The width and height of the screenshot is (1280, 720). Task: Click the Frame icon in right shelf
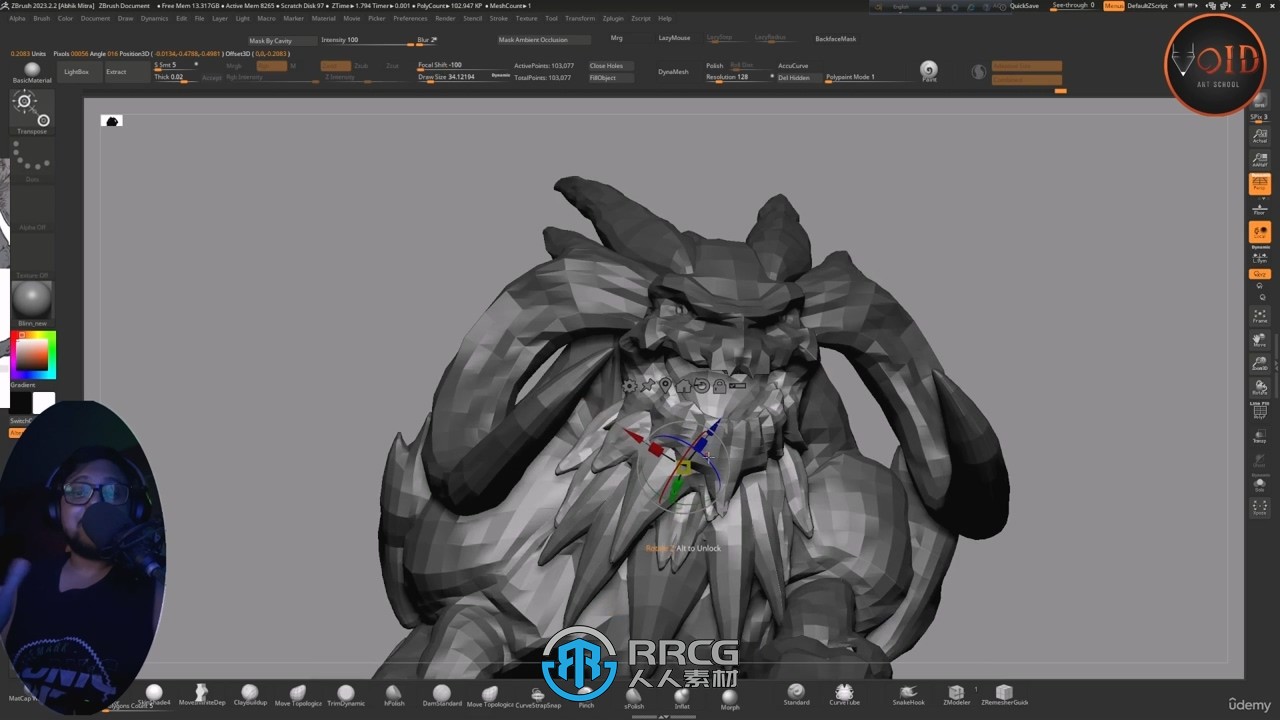coord(1260,316)
